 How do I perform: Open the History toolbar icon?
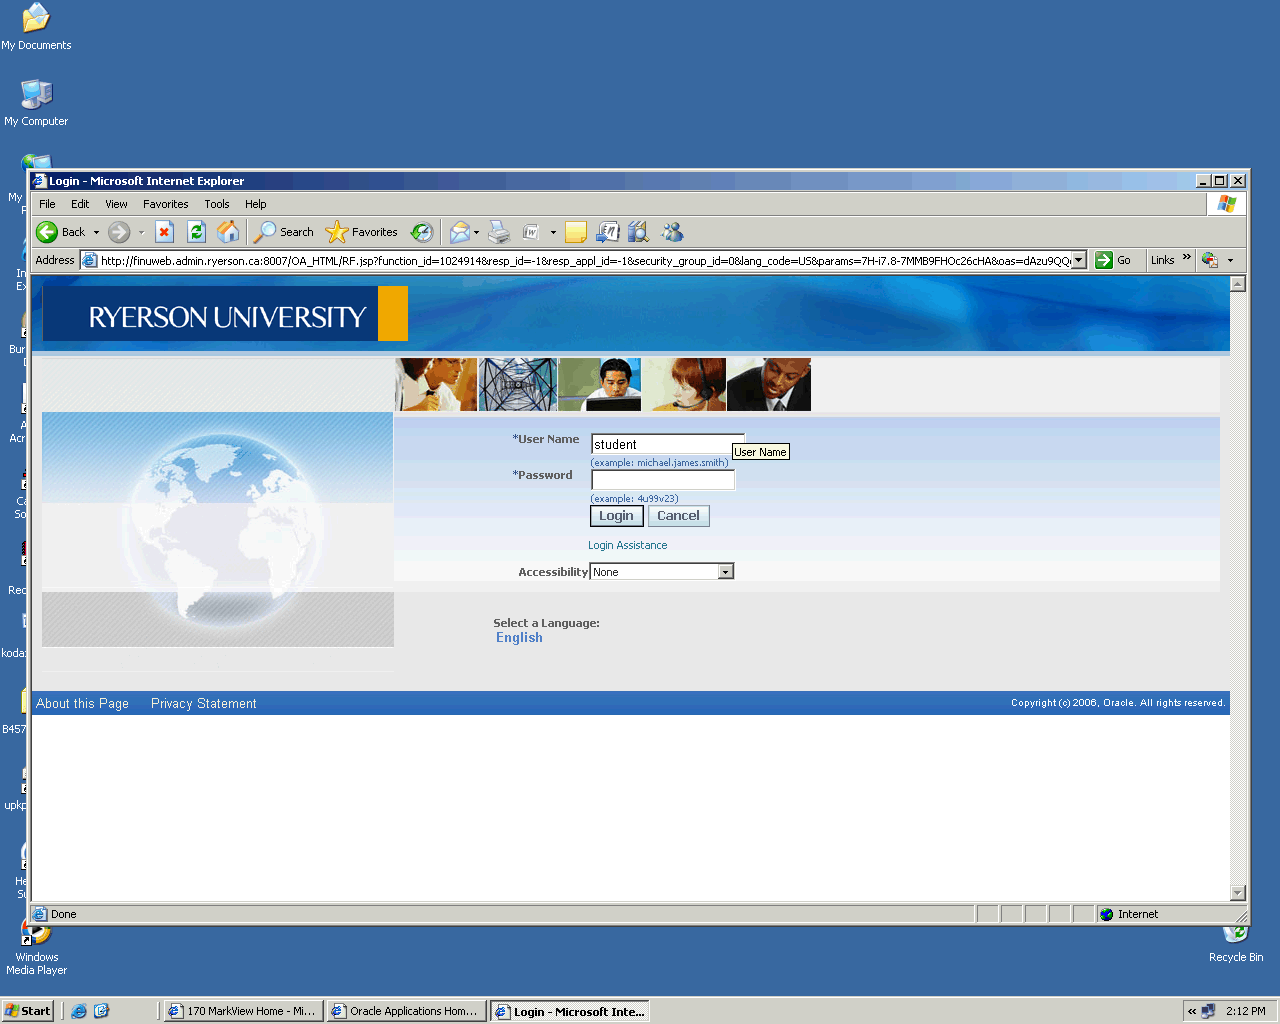point(422,232)
